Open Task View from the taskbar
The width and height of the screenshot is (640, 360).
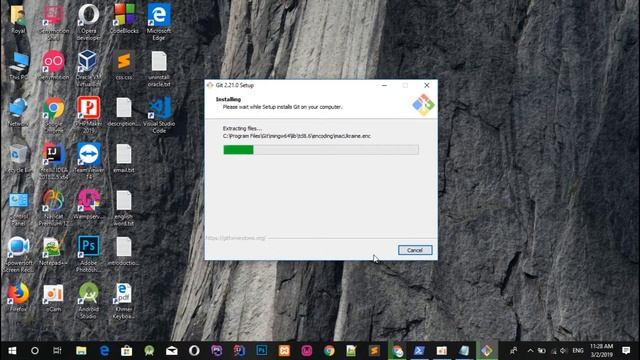click(57, 351)
